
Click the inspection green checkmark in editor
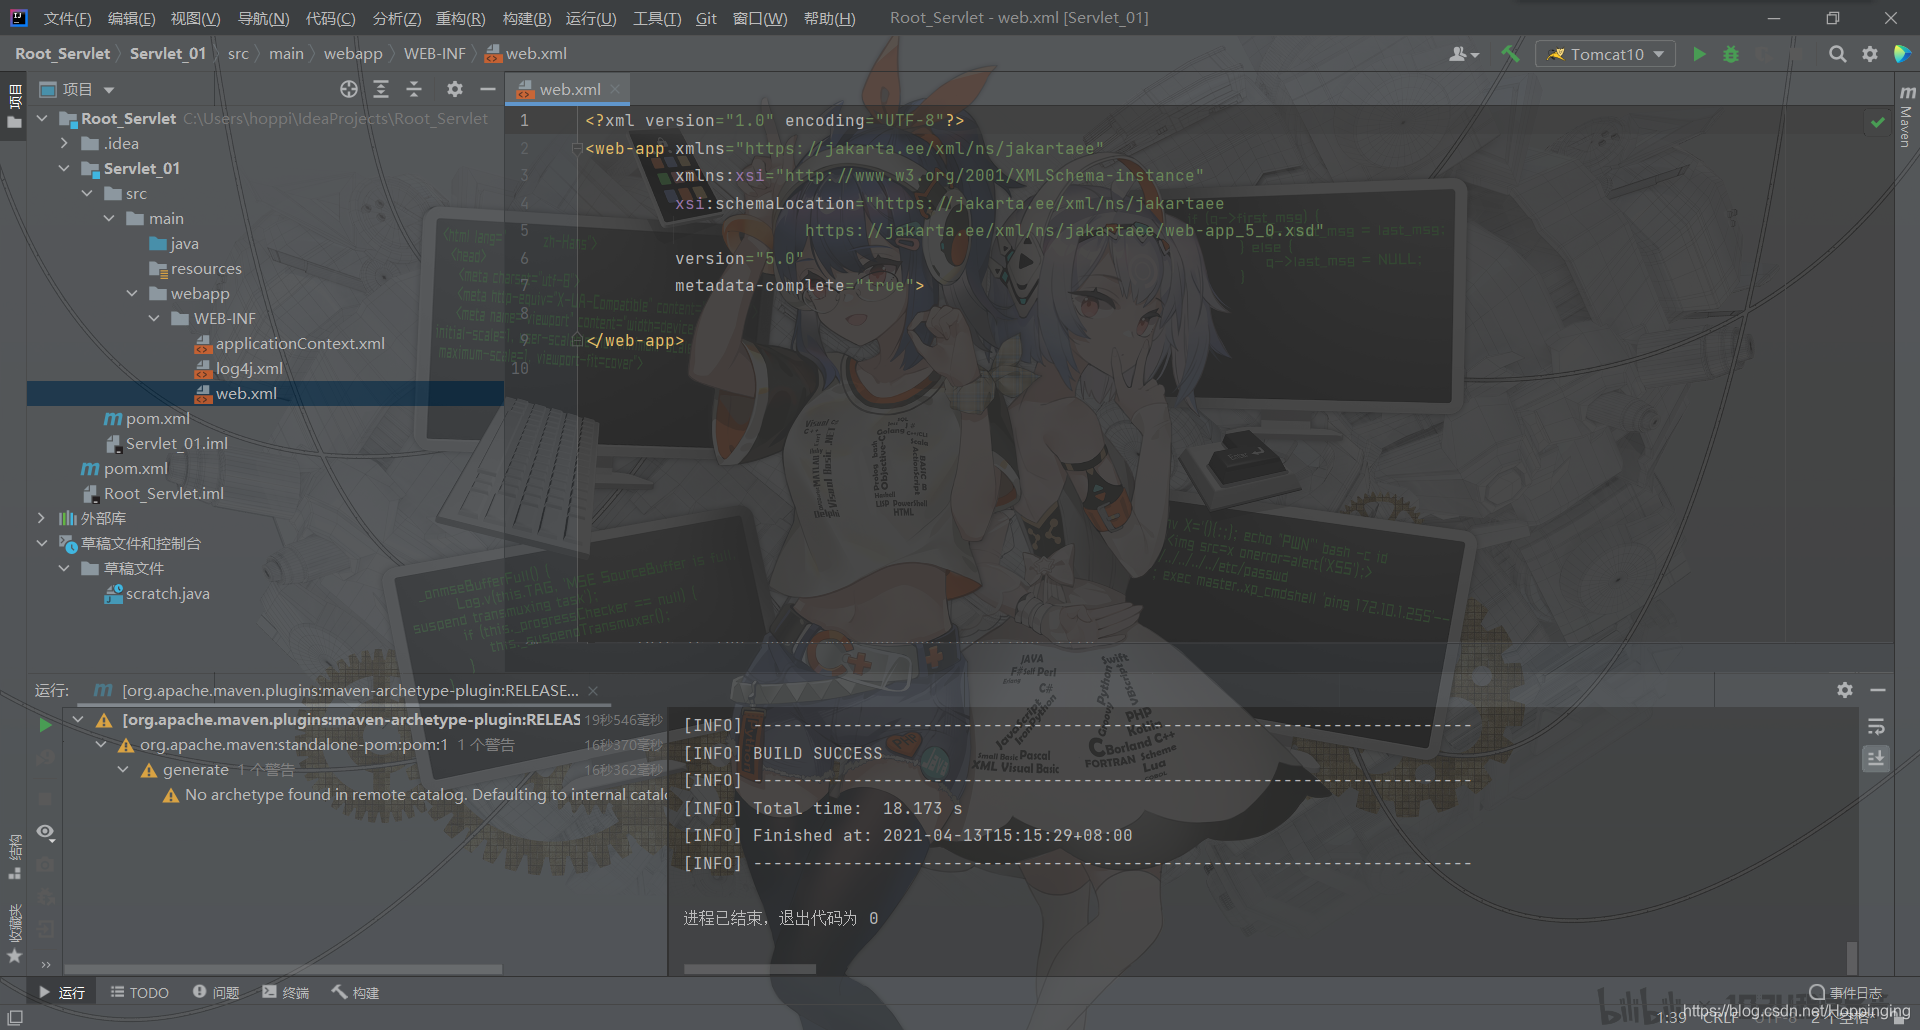point(1877,122)
